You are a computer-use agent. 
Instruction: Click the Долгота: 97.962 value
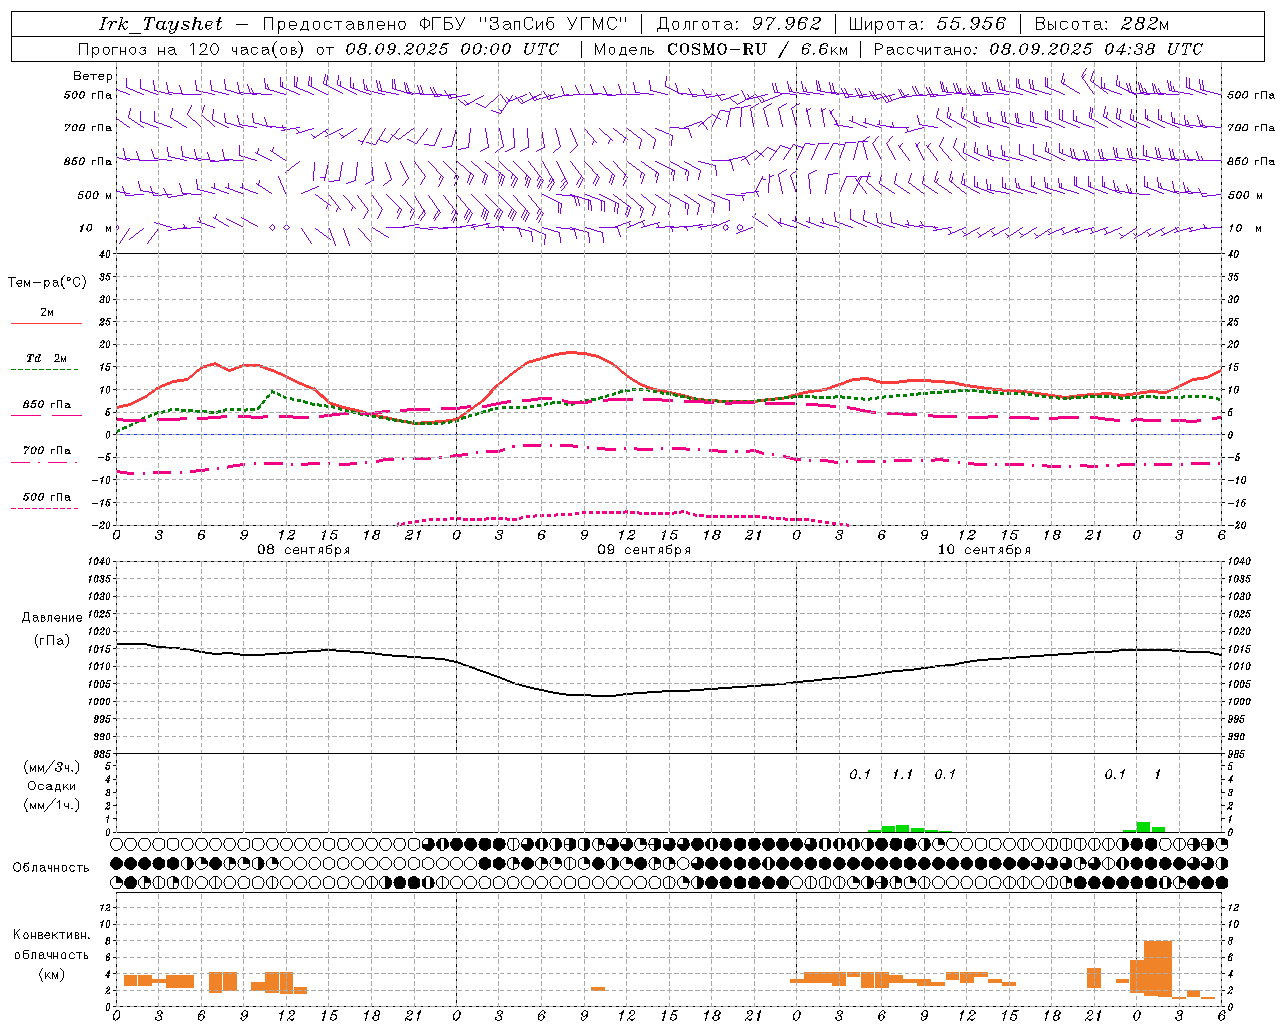pos(738,24)
